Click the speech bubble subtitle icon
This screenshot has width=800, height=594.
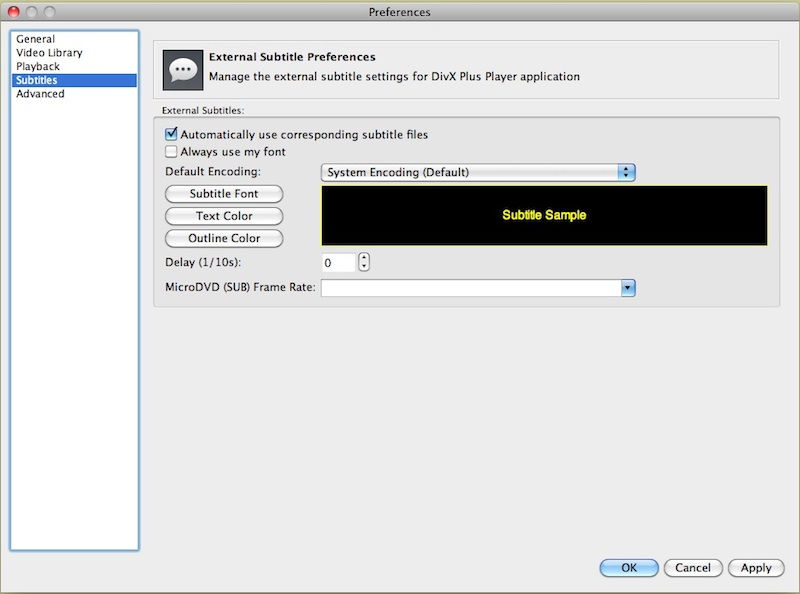(x=183, y=68)
